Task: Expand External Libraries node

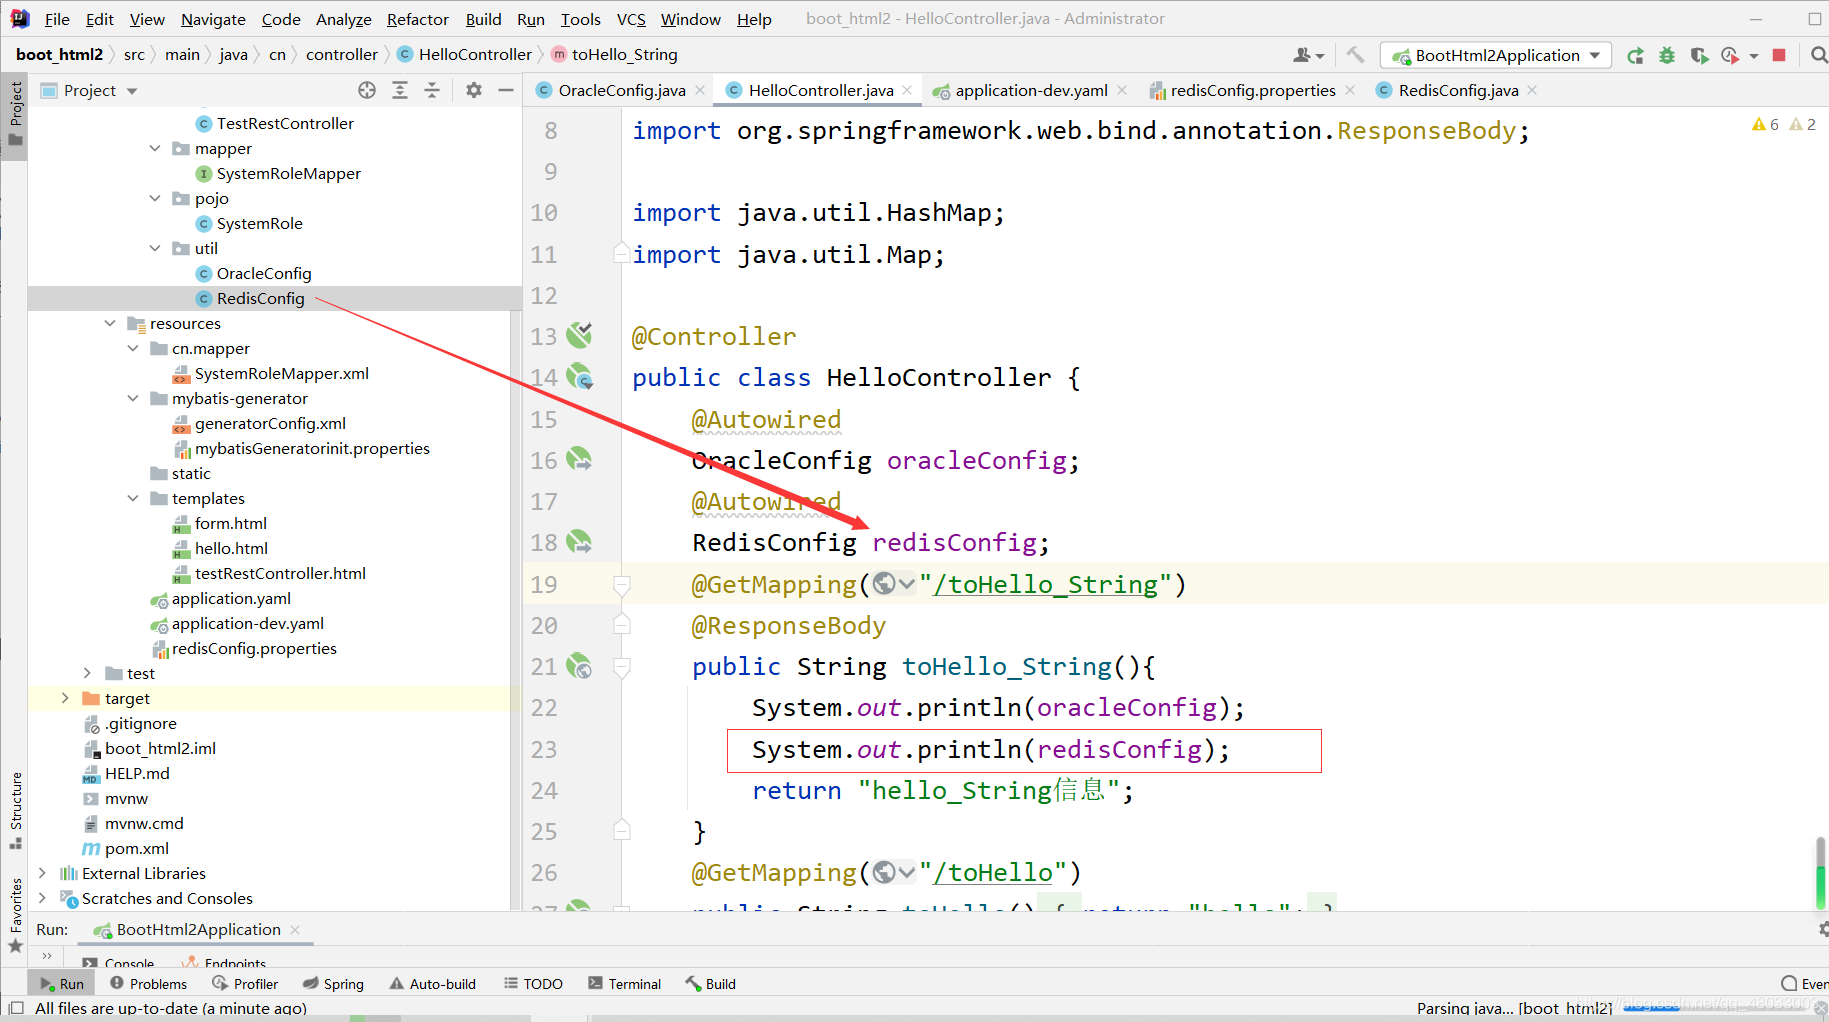Action: (x=42, y=873)
